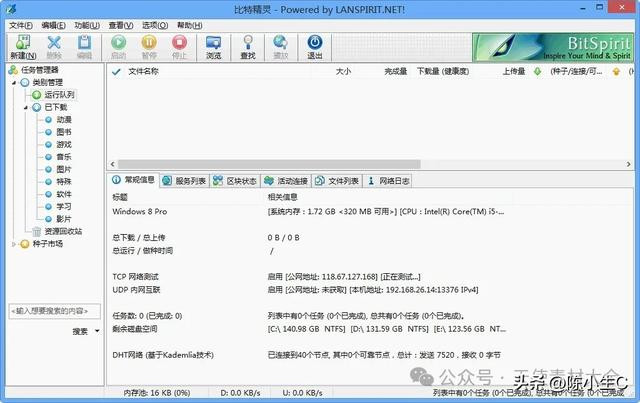Viewport: 640px width, 403px height.
Task: Switch to the 活动连接 tab
Action: tap(286, 181)
